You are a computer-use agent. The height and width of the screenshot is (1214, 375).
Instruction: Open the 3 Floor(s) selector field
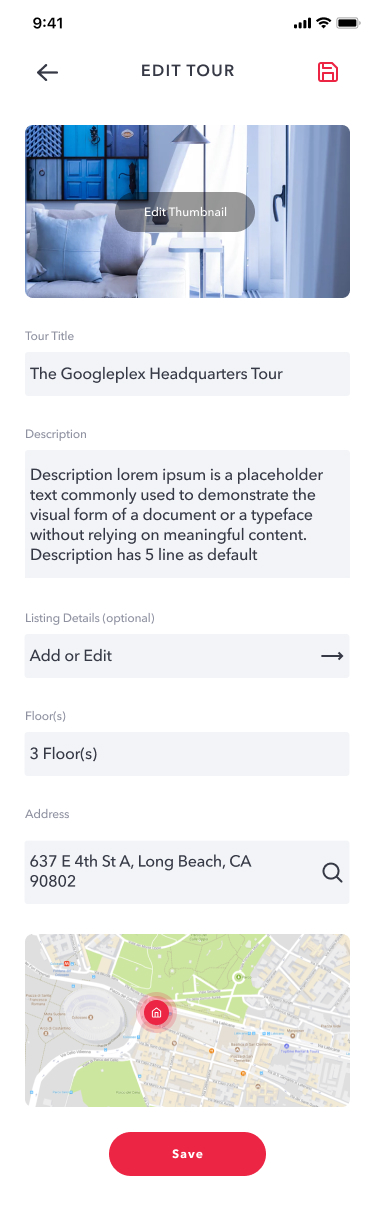pos(187,754)
